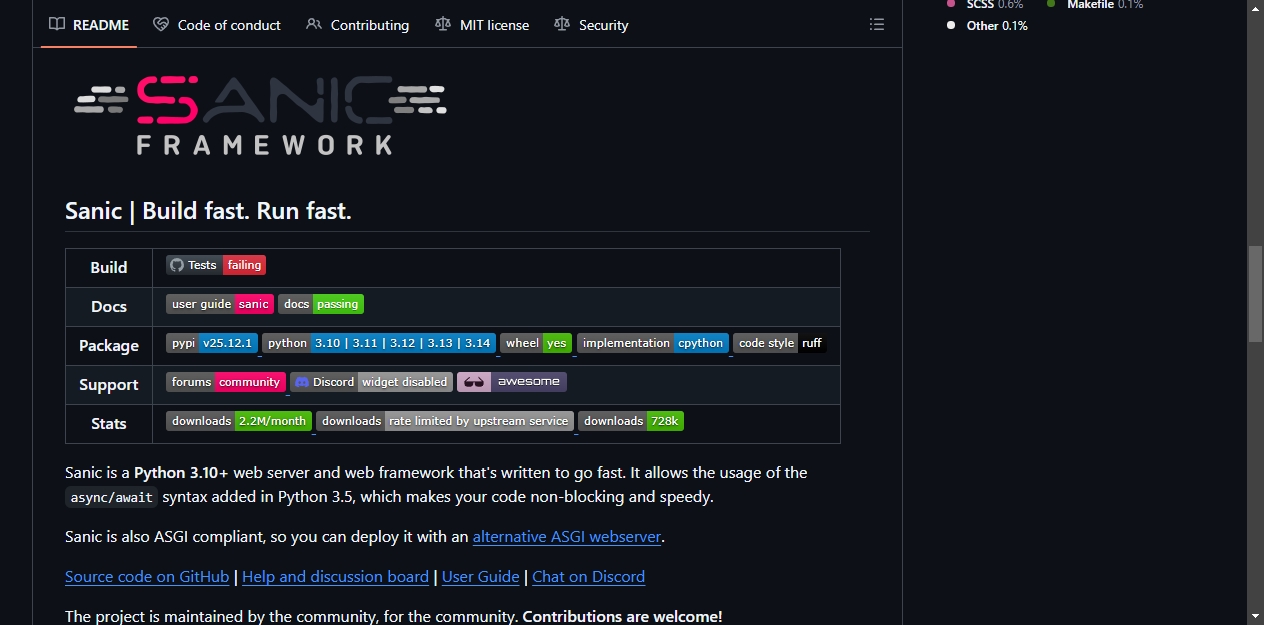Open the Tests failing badge
The width and height of the screenshot is (1264, 625).
point(216,265)
